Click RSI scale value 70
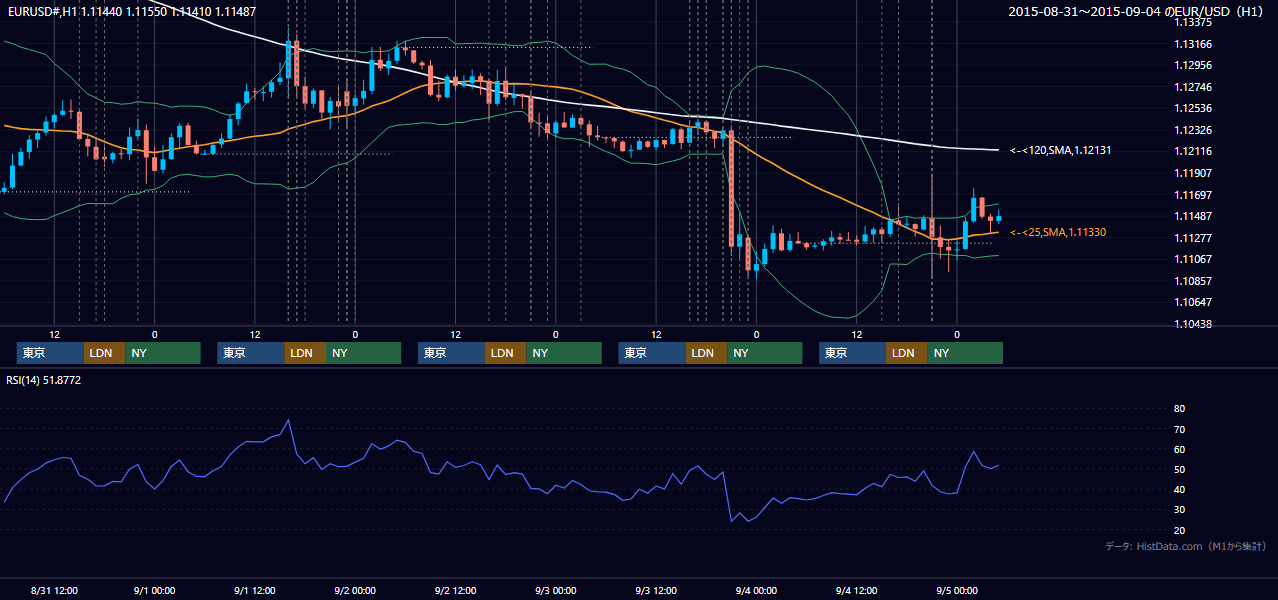 (1179, 429)
